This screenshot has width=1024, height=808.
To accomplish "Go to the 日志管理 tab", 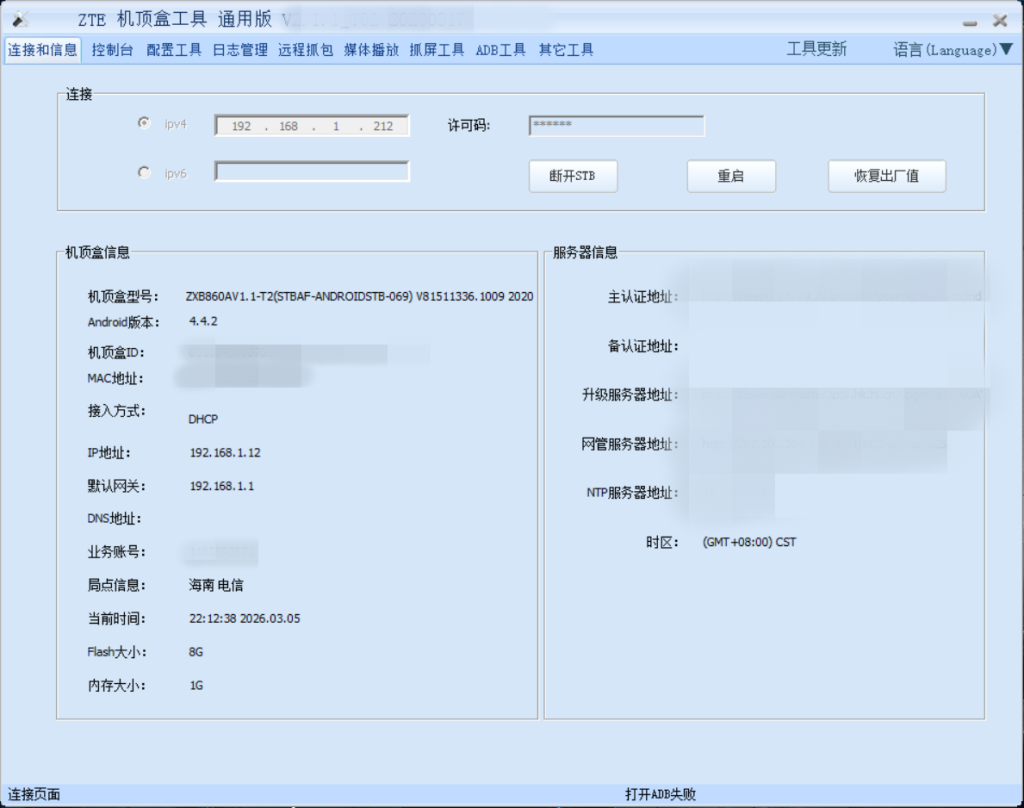I will (x=240, y=50).
